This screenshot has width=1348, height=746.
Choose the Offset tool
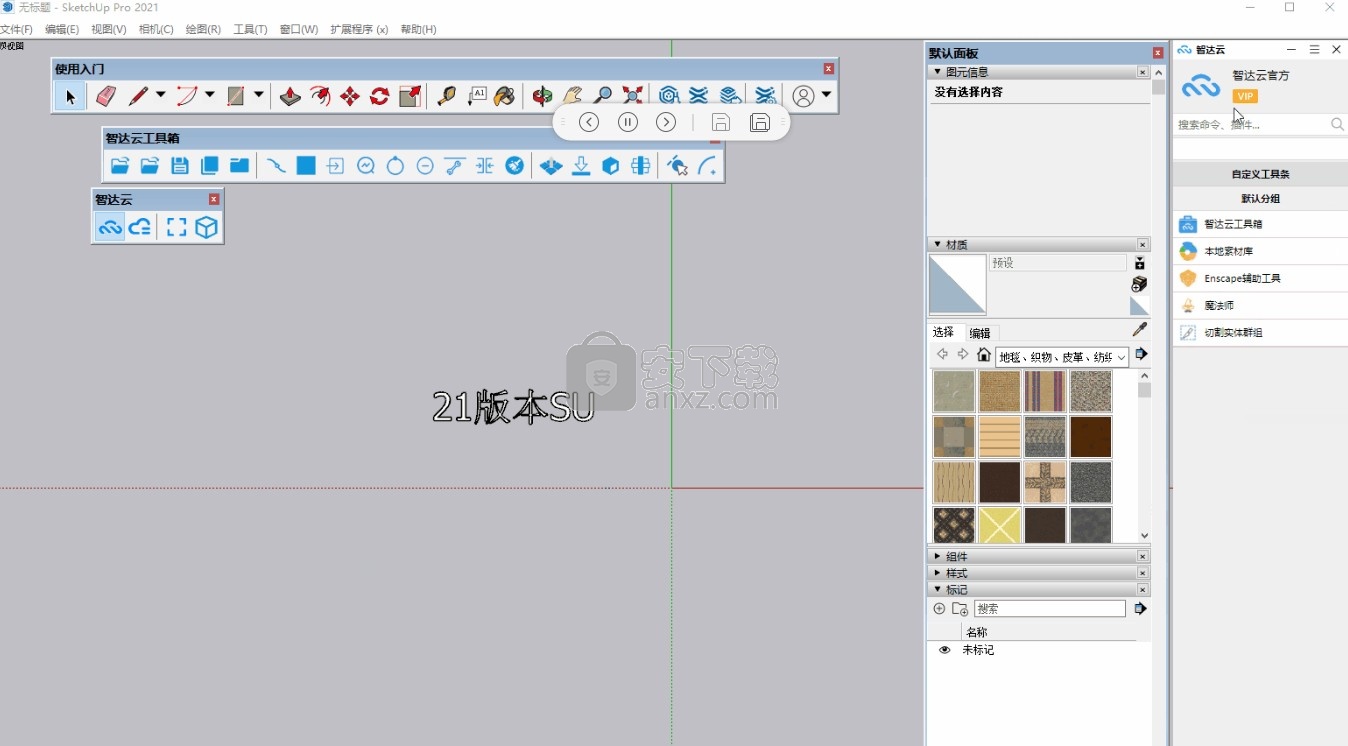coord(320,96)
